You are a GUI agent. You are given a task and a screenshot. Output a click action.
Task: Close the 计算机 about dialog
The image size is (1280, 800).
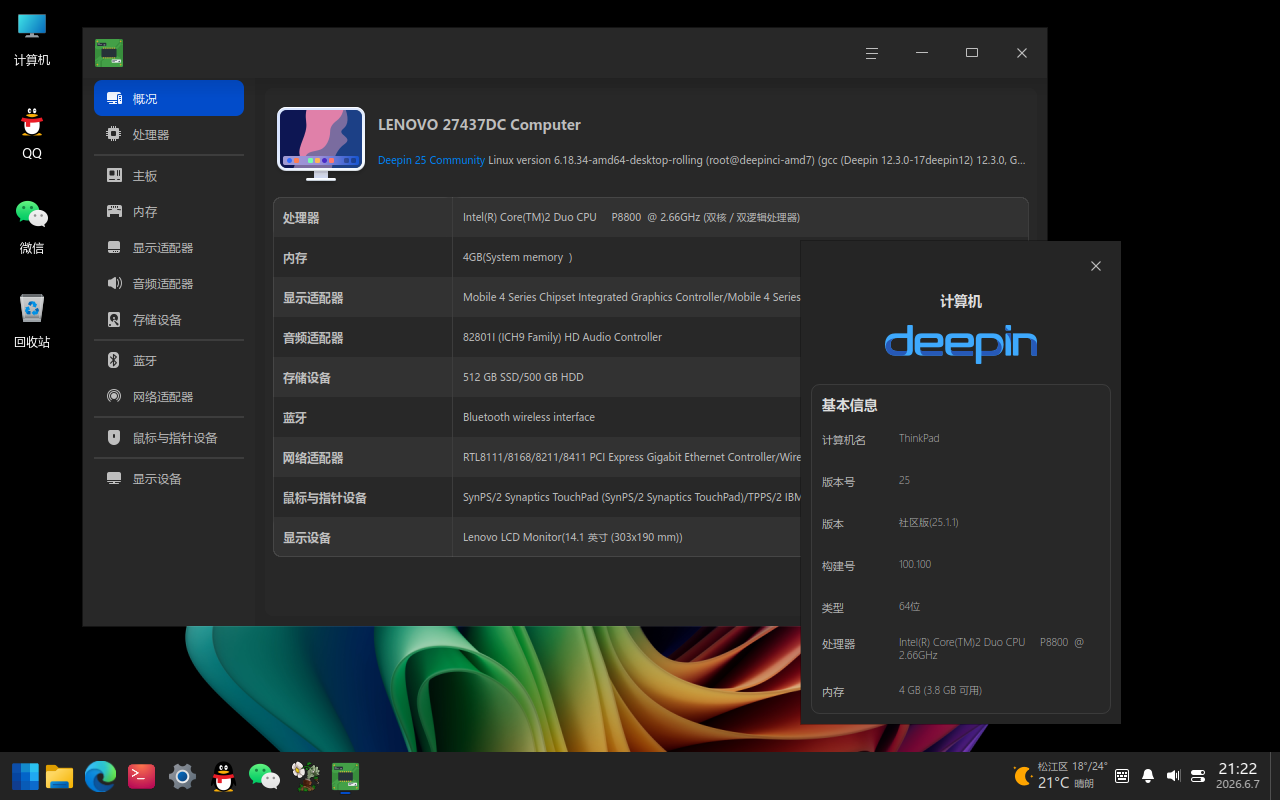tap(1096, 266)
